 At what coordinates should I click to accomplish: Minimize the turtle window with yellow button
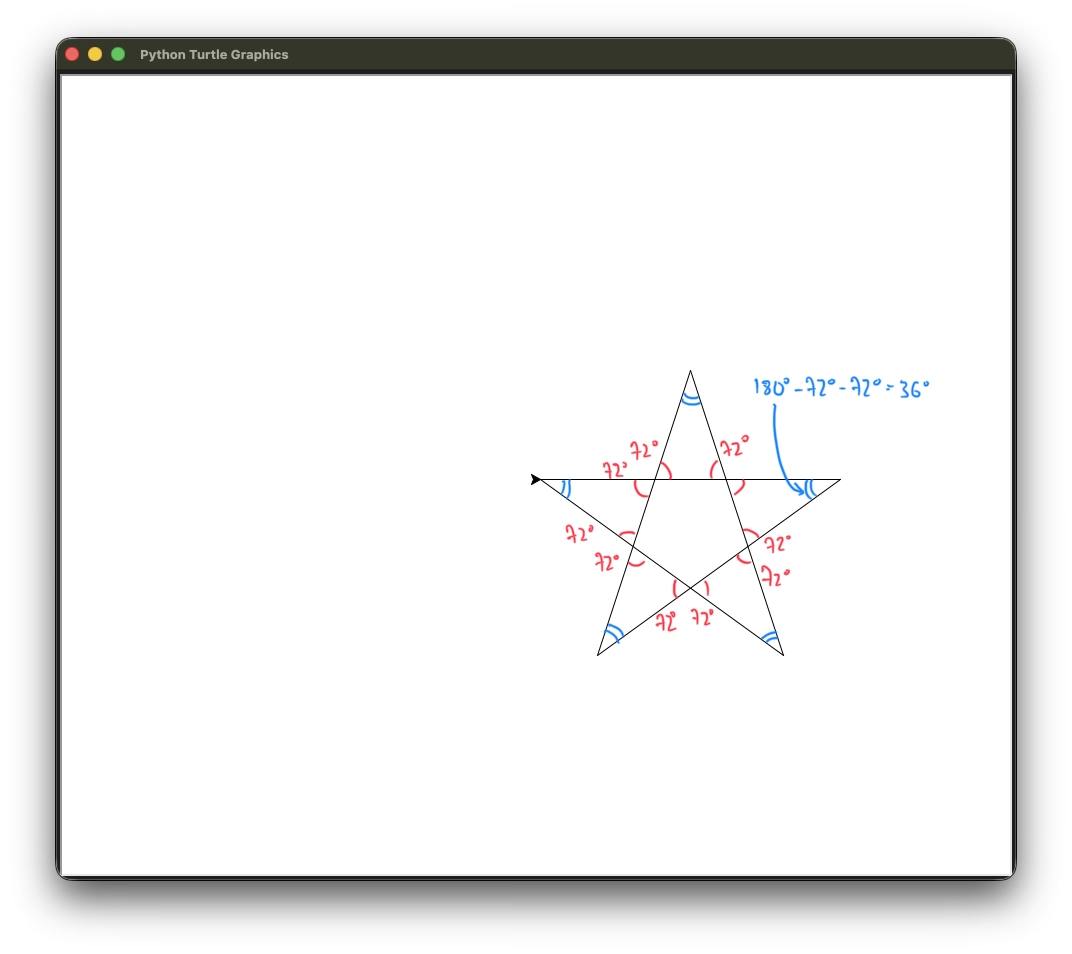95,54
